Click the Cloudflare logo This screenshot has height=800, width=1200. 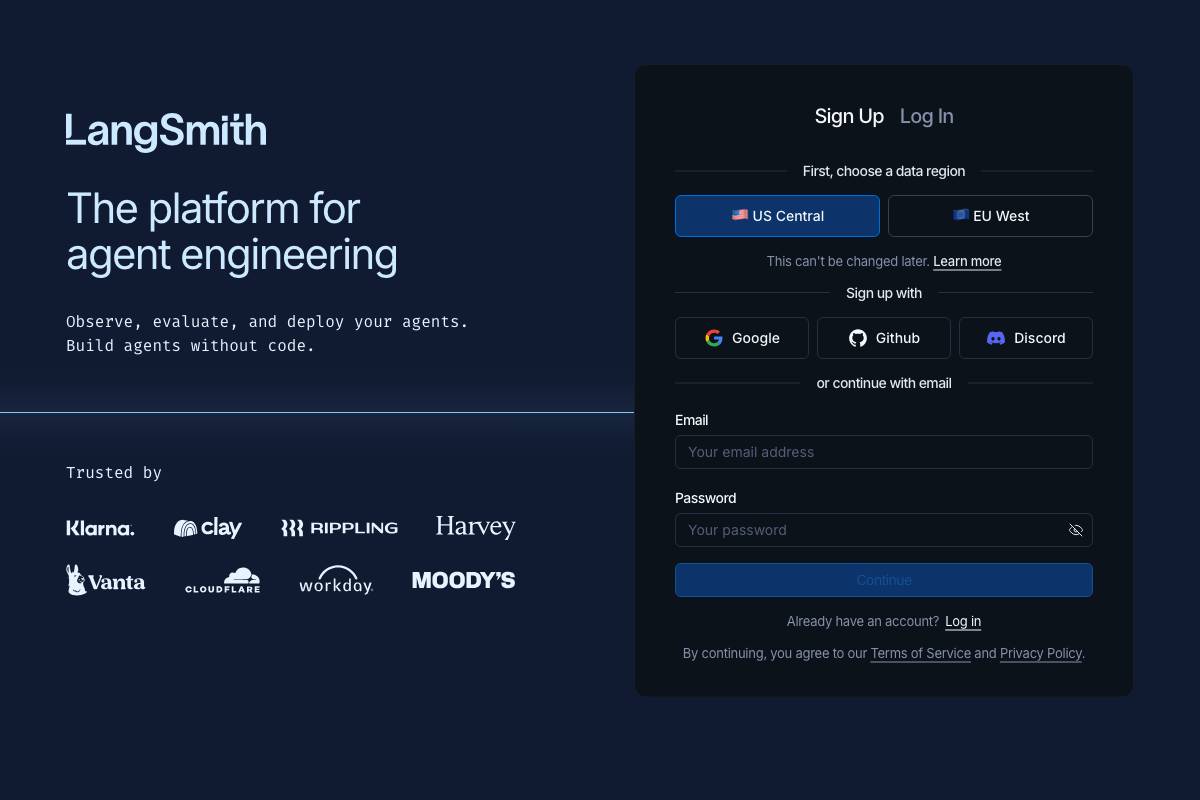click(222, 580)
